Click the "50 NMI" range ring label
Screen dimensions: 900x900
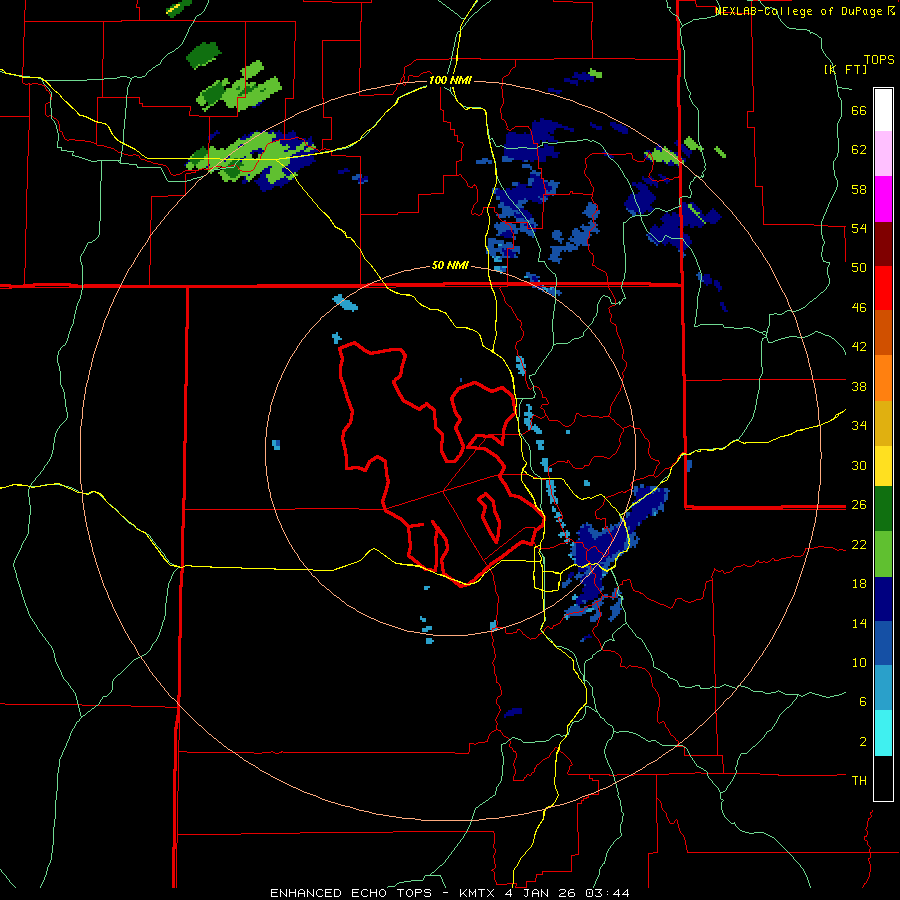(x=450, y=265)
